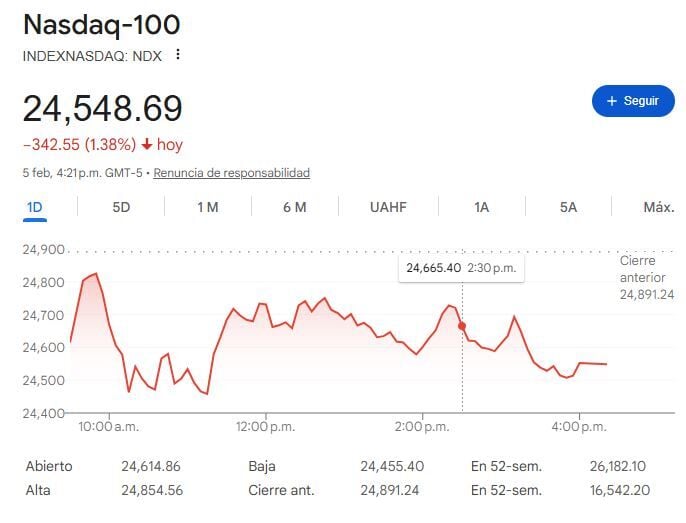
Task: Click the 12:00 p.m. time axis label
Action: pos(266,427)
